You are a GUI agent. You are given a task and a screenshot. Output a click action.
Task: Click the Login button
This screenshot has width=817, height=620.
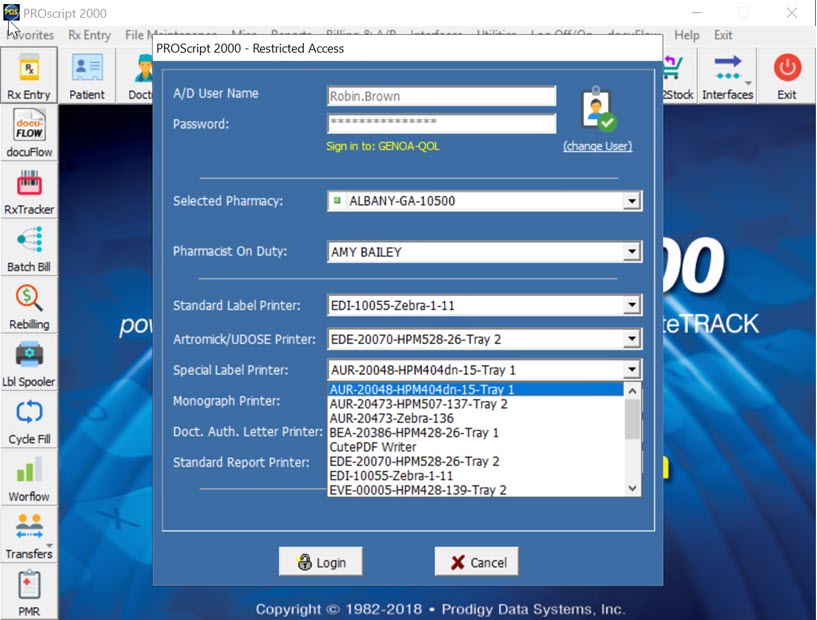(320, 562)
